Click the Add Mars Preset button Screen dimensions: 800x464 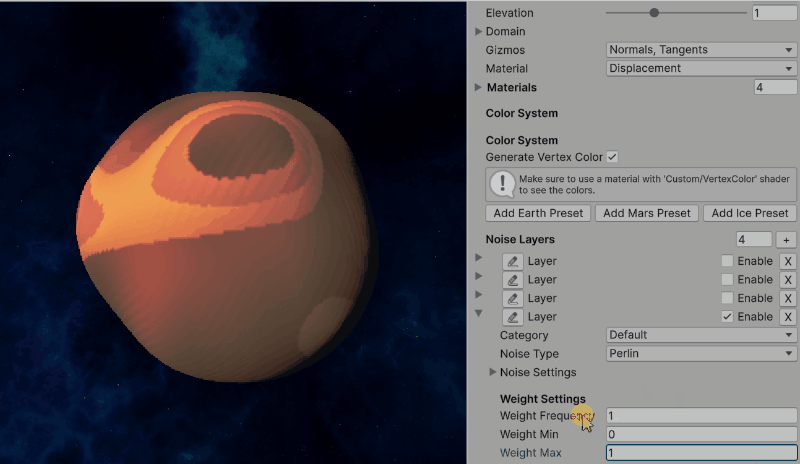tap(647, 213)
